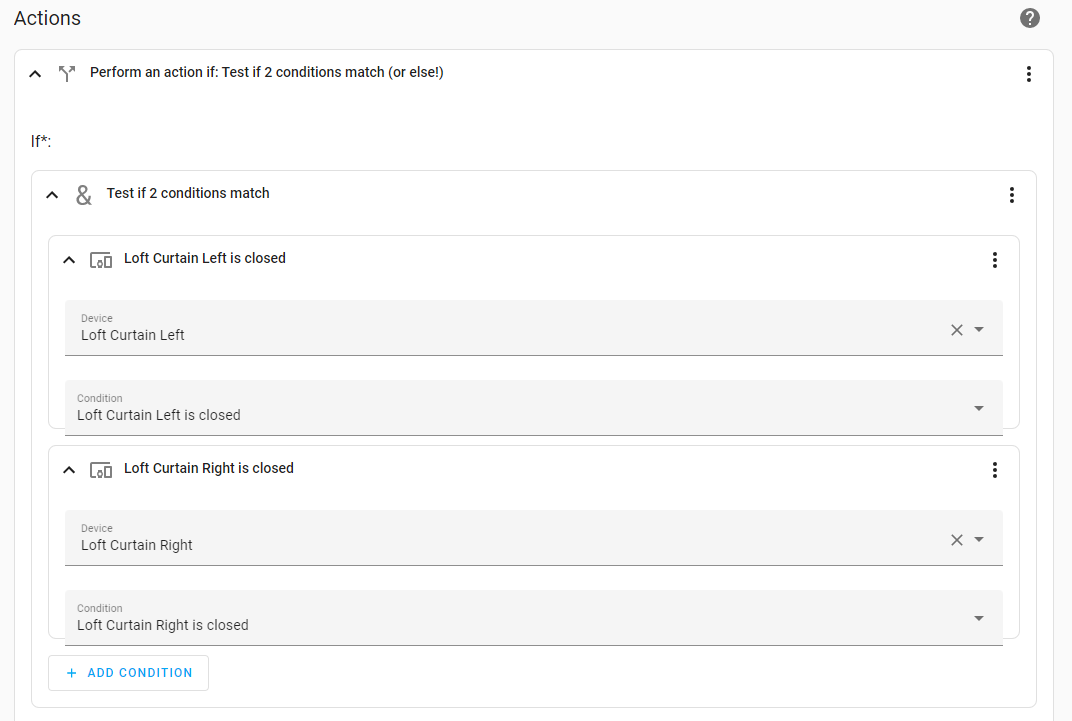The width and height of the screenshot is (1072, 721).
Task: Clear the Loft Curtain Right device selection
Action: pyautogui.click(x=956, y=540)
